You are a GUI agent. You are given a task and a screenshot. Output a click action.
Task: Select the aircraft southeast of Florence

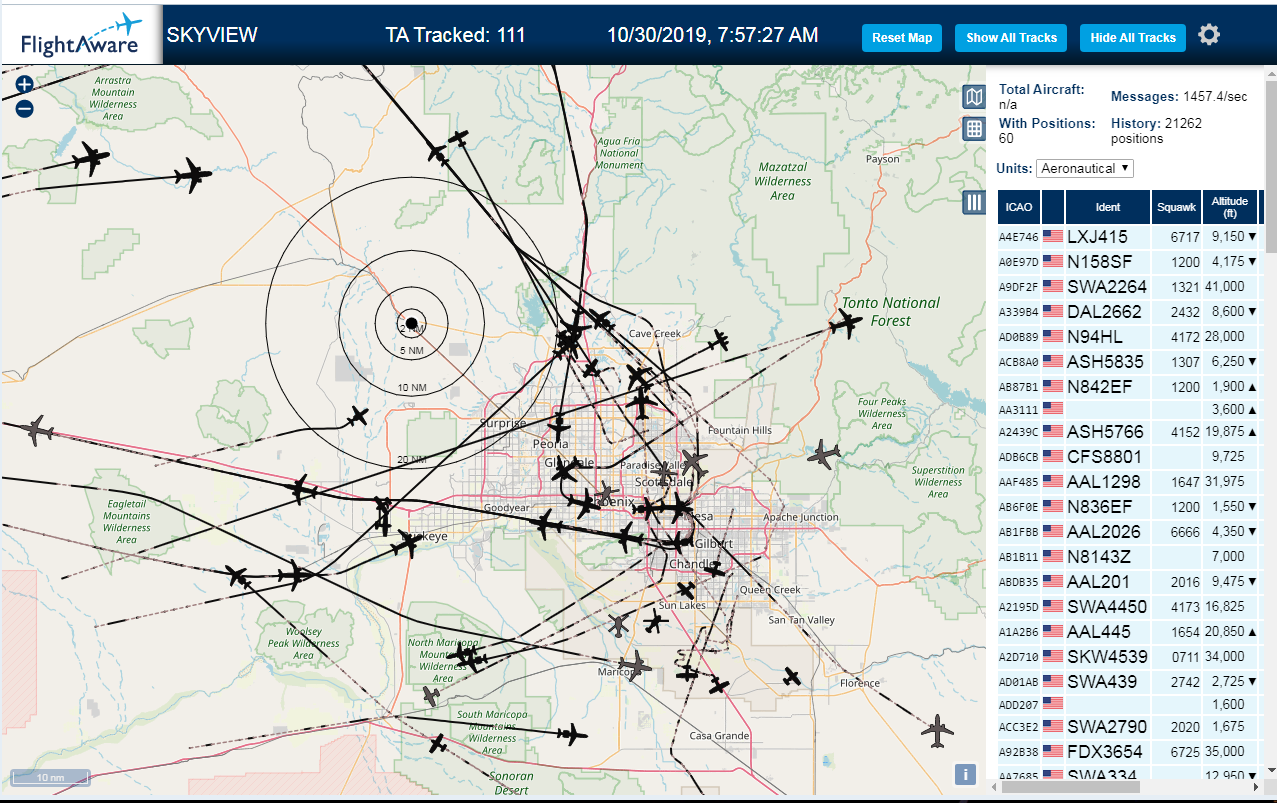coord(938,730)
